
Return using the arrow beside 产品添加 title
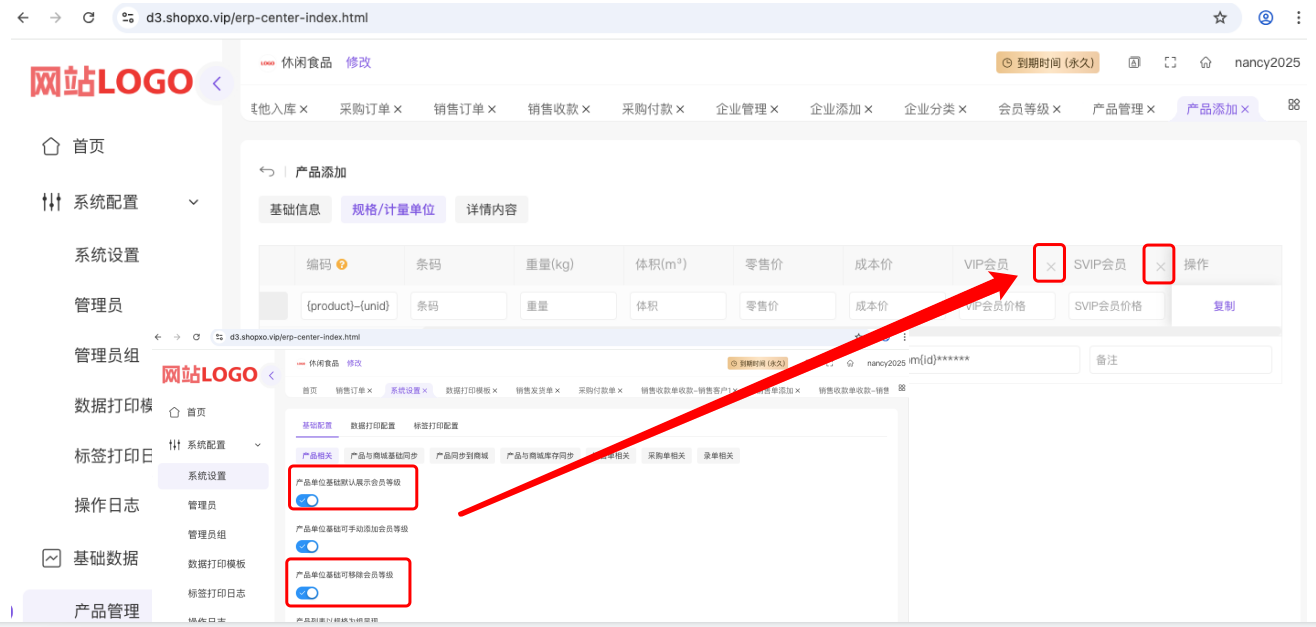click(266, 172)
